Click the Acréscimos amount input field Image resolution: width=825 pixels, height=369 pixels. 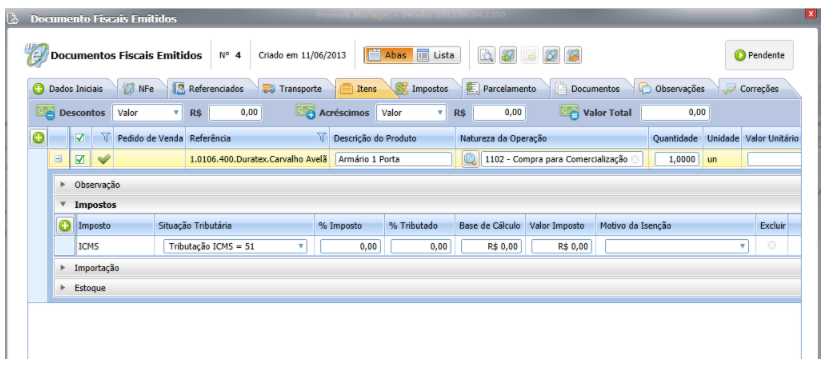click(499, 113)
